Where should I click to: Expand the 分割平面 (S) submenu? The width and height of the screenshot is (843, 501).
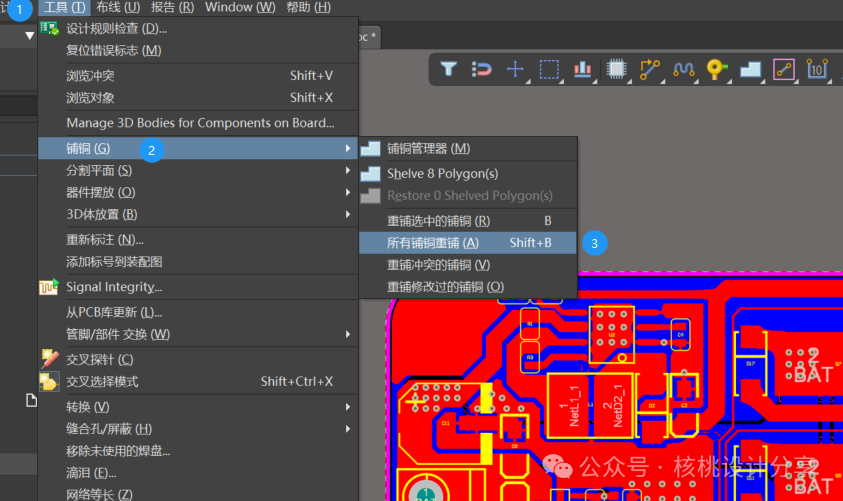pos(198,170)
